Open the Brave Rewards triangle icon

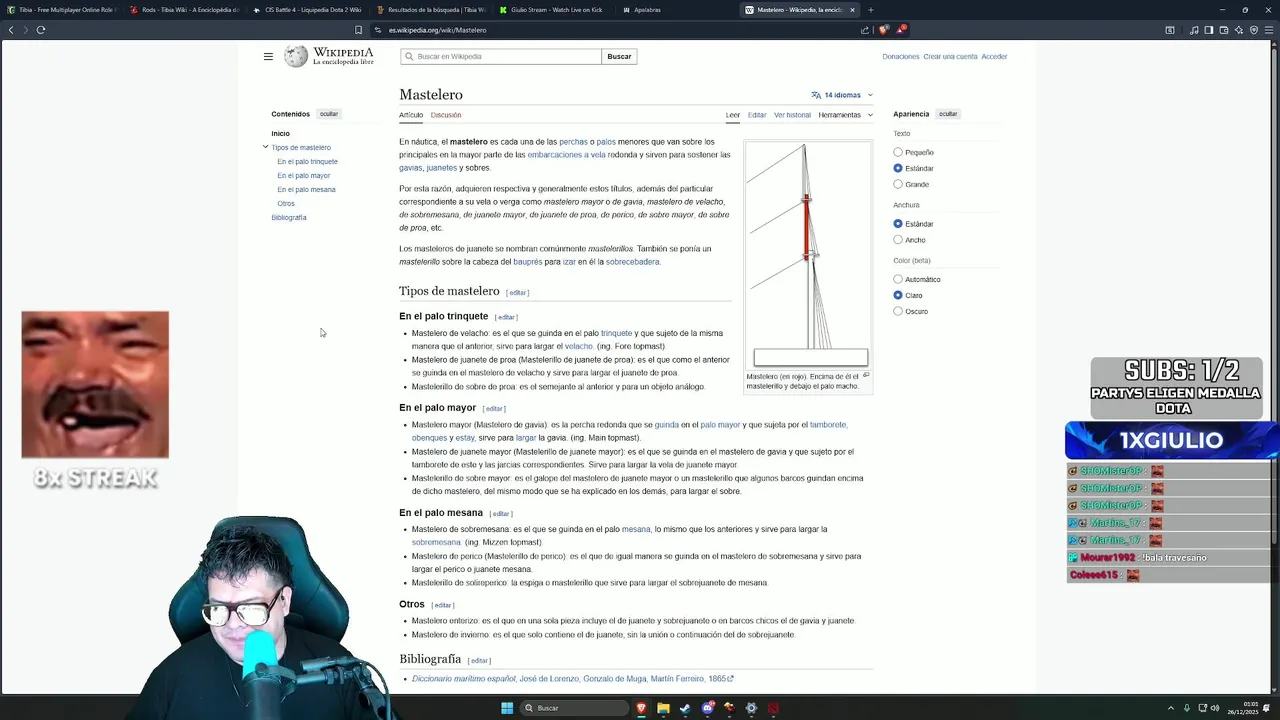900,30
